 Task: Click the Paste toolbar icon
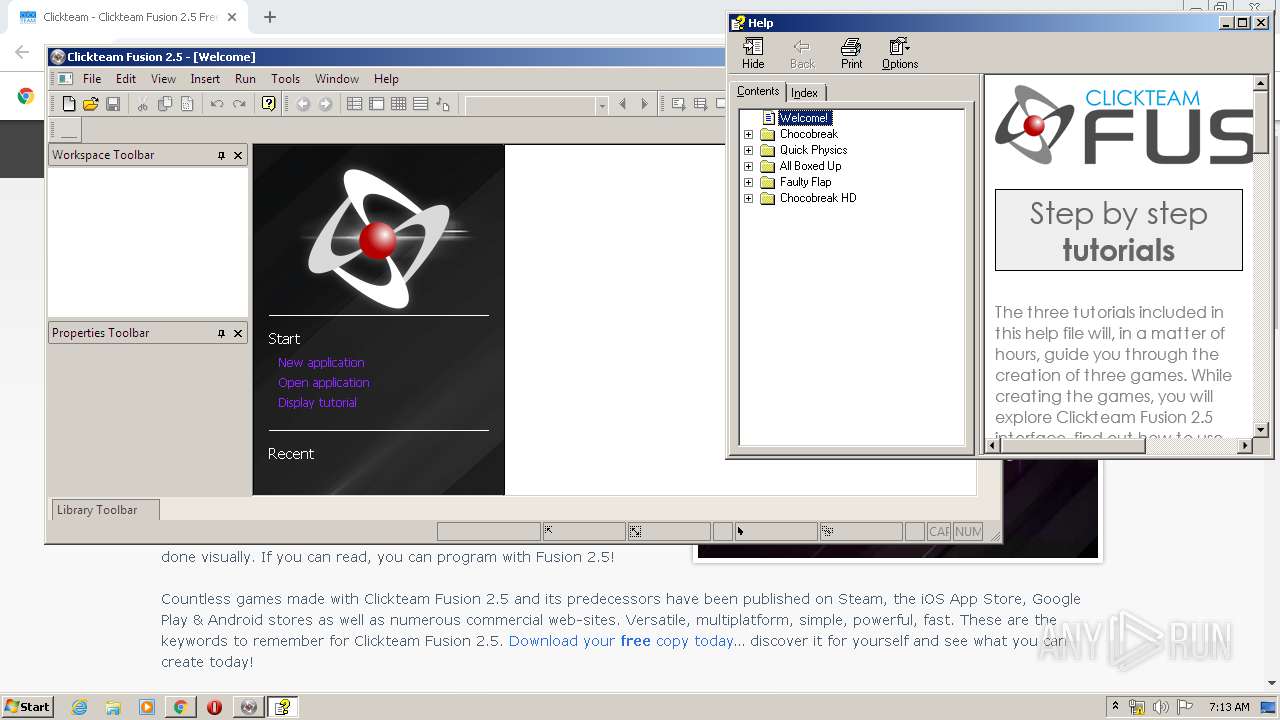click(x=187, y=104)
